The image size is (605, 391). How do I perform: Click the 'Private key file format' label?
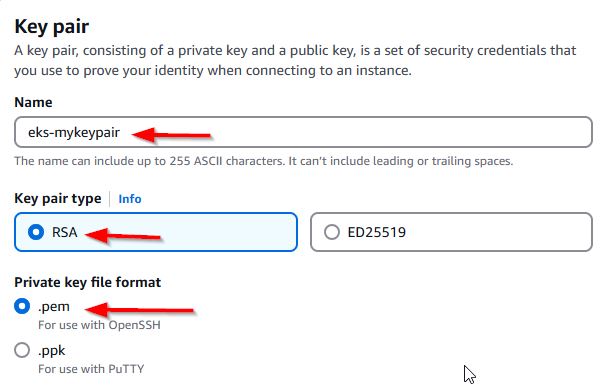tap(88, 282)
